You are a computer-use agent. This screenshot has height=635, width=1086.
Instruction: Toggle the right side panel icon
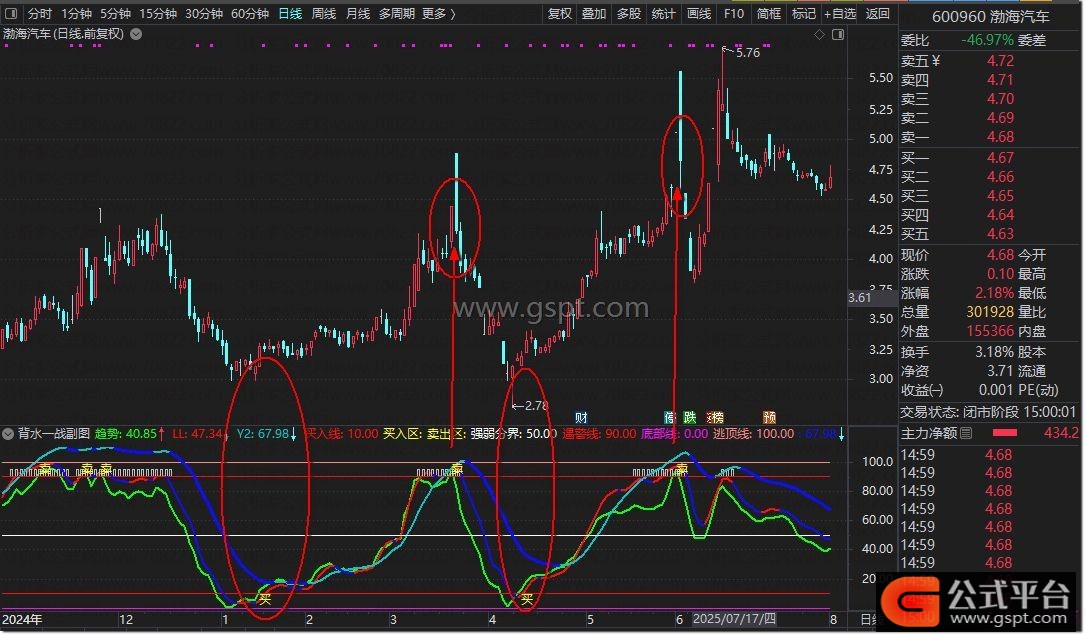tap(838, 35)
